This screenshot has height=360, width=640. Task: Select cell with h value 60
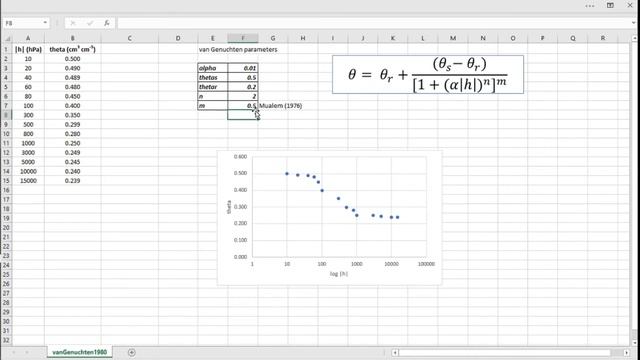click(28, 87)
